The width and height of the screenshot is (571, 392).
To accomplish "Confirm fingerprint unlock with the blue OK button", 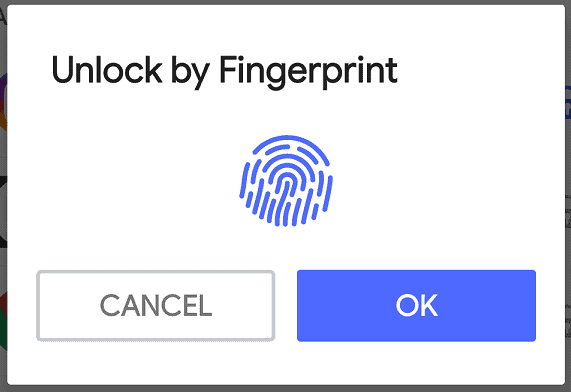I will pyautogui.click(x=416, y=306).
